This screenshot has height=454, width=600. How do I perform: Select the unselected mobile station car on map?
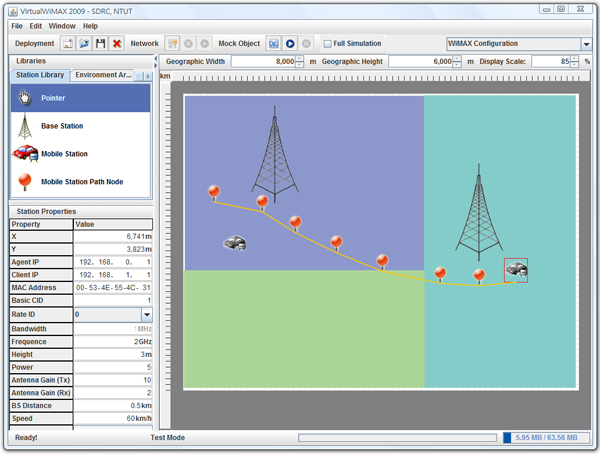click(x=235, y=243)
